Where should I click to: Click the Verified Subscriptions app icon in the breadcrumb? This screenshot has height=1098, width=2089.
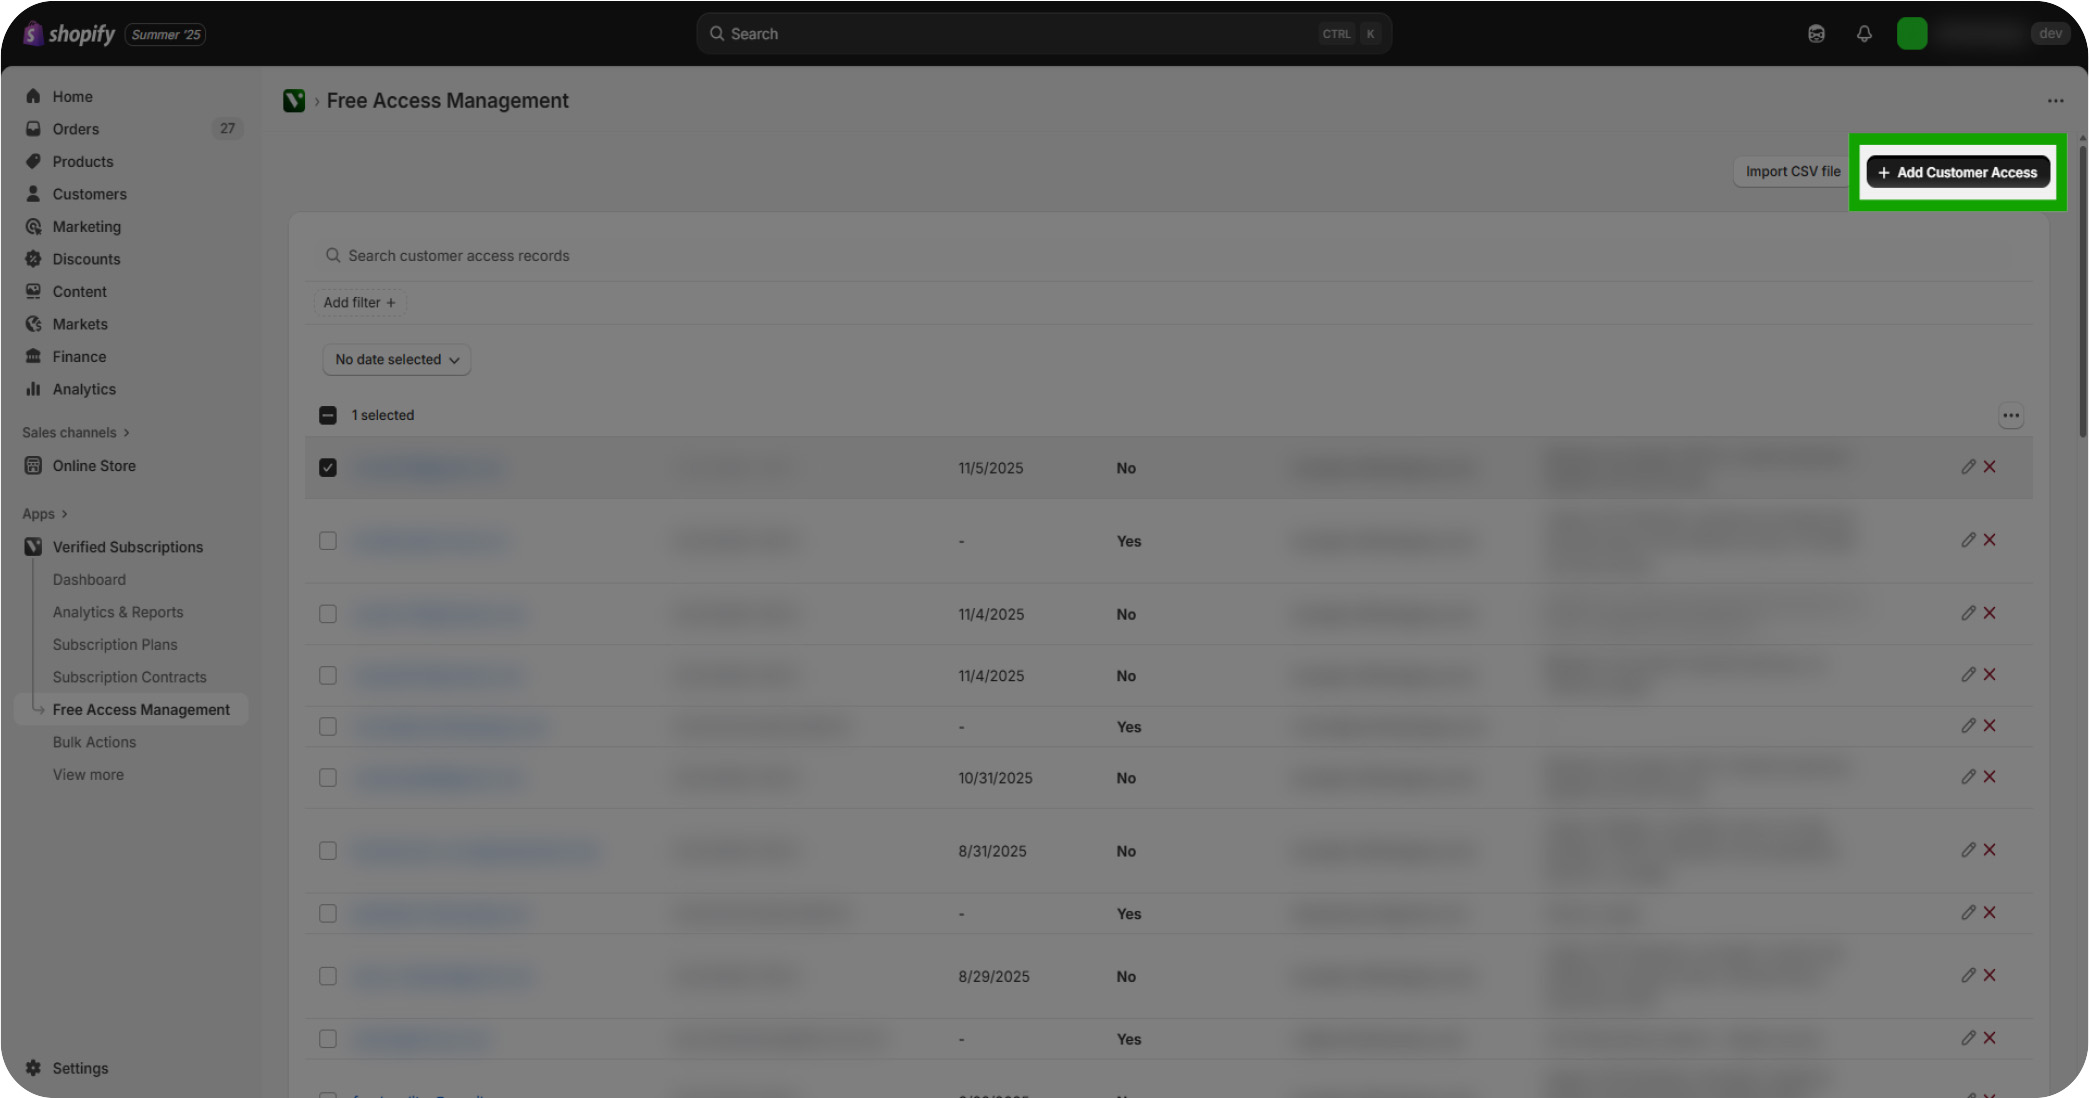[x=294, y=101]
